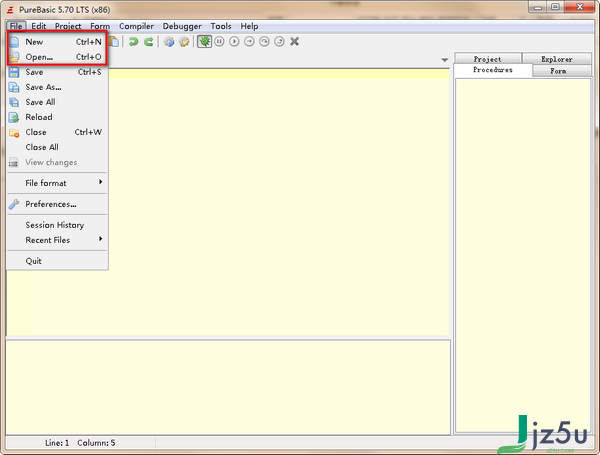
Task: Choose Quit from the File menu
Action: coord(57,261)
